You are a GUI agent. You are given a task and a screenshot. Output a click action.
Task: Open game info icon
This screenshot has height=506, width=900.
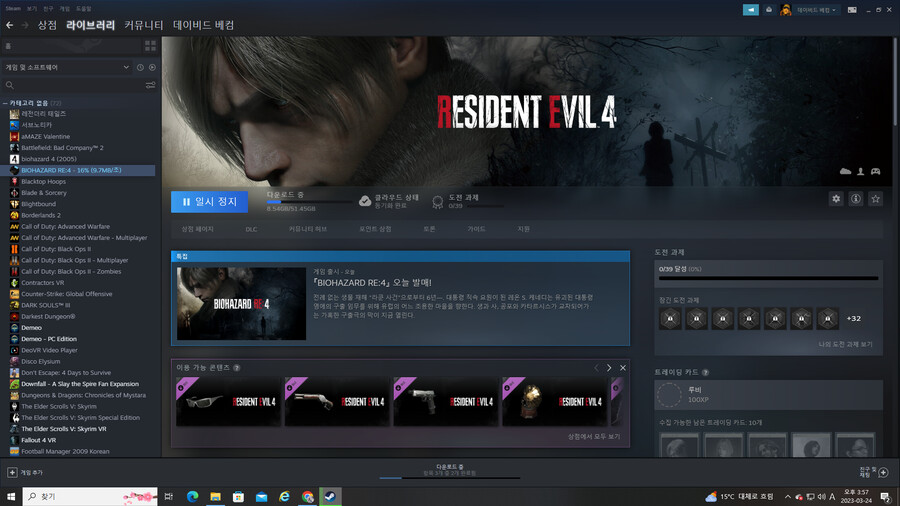click(x=855, y=199)
